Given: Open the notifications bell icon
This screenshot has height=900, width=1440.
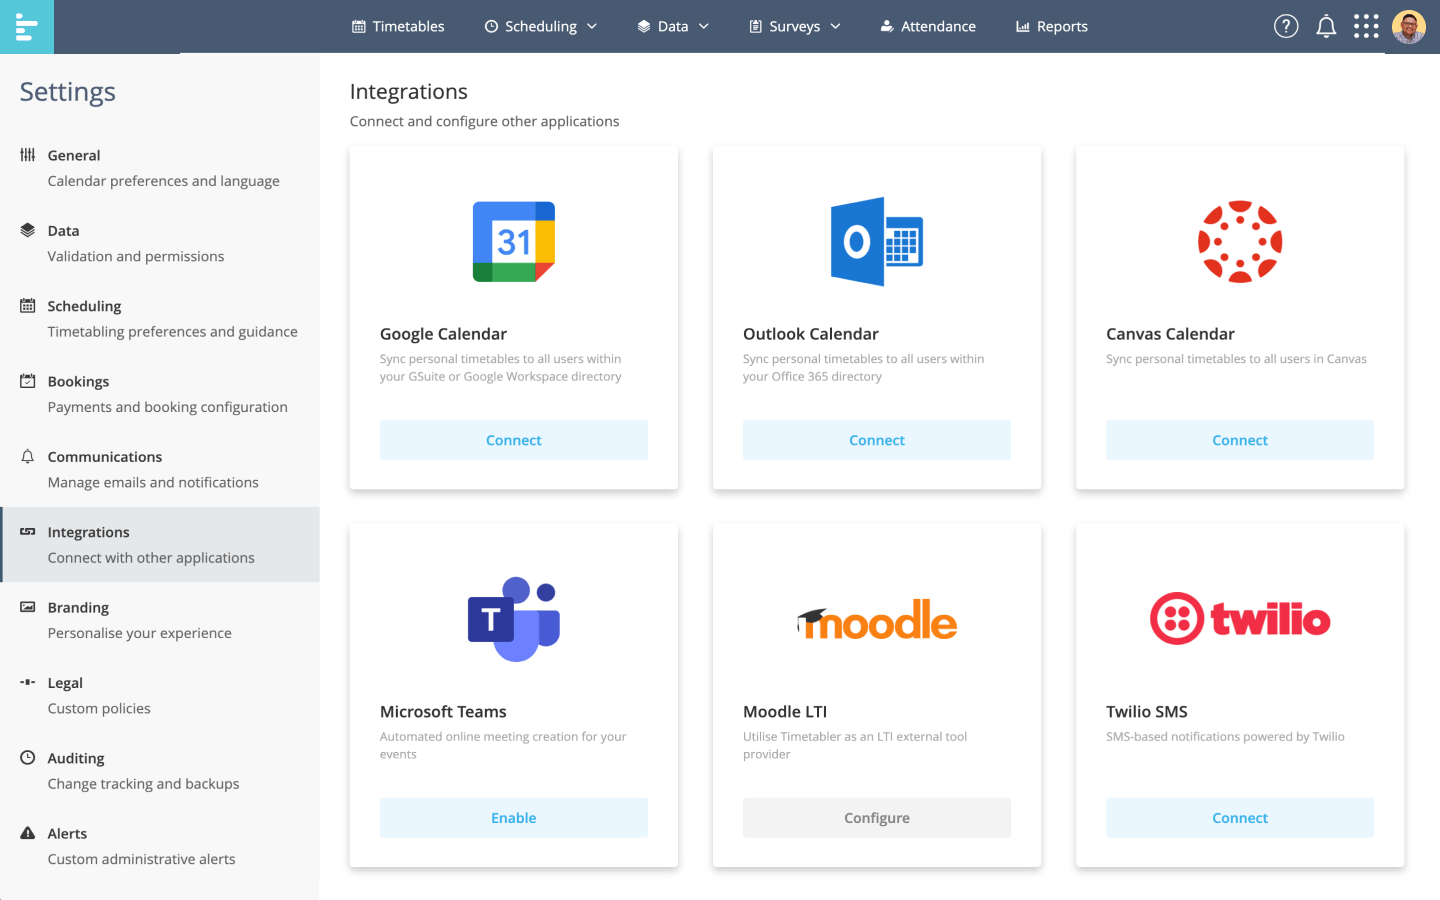Looking at the screenshot, I should click(x=1326, y=26).
